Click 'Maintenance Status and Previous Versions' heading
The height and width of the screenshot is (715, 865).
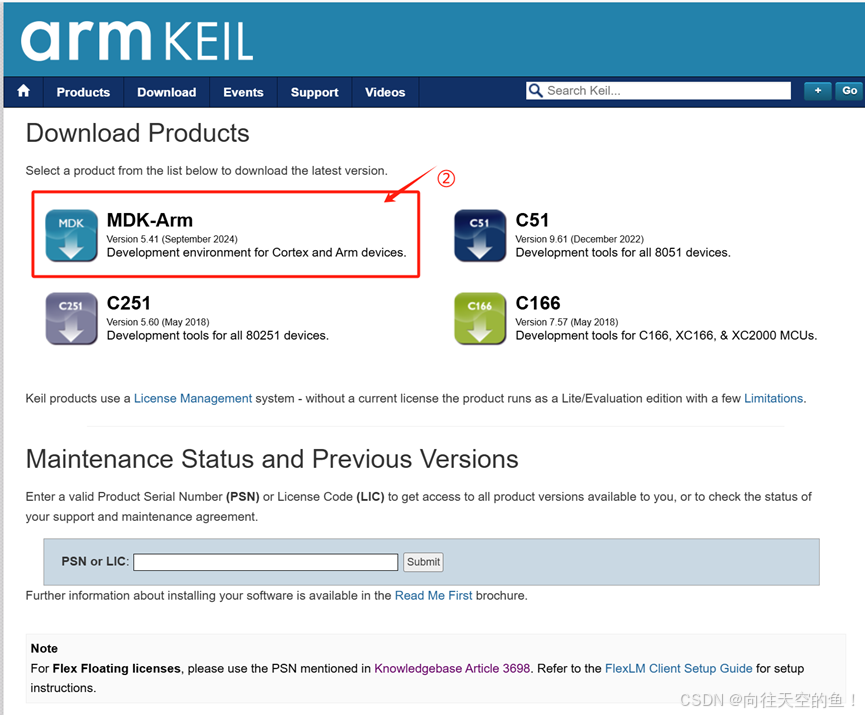[272, 459]
